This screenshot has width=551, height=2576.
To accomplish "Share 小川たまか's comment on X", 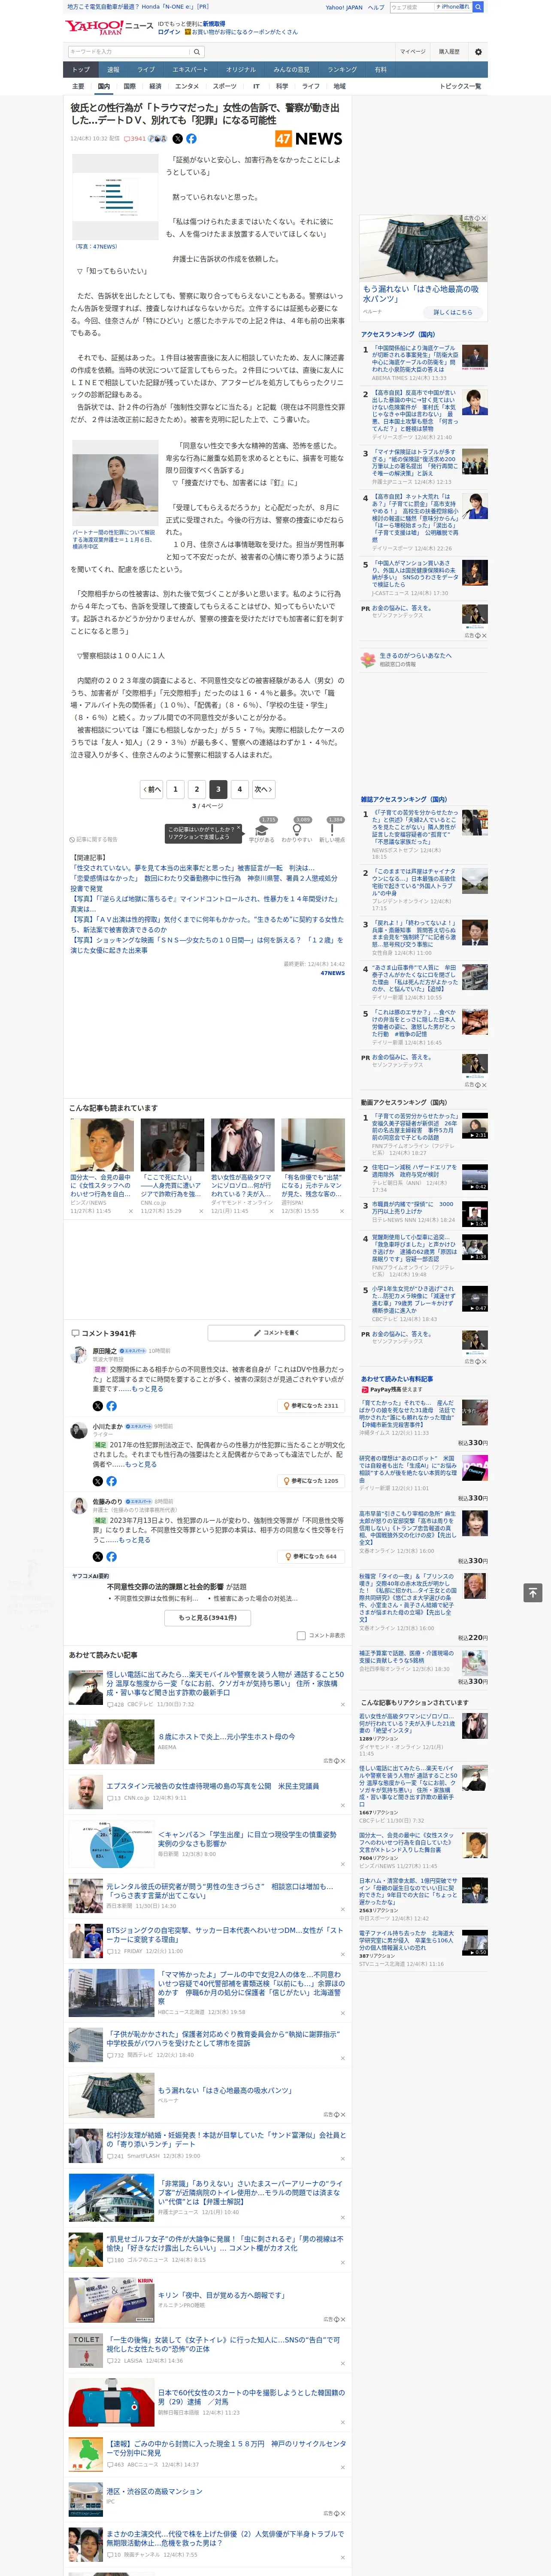I will pyautogui.click(x=98, y=1481).
